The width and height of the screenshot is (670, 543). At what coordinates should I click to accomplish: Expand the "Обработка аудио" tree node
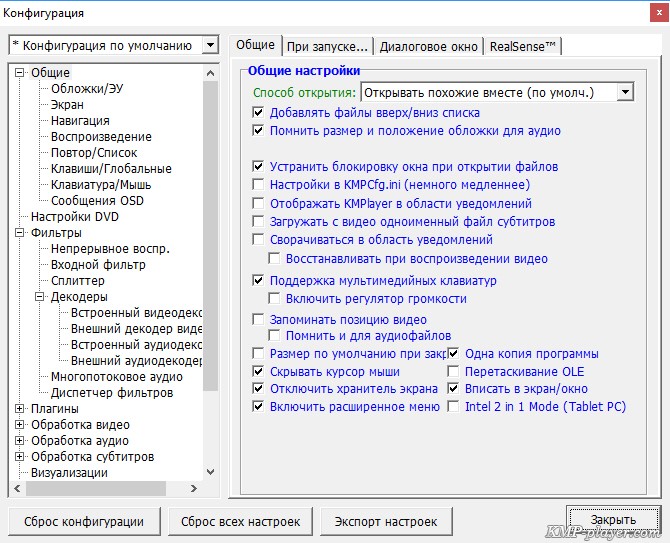click(19, 440)
